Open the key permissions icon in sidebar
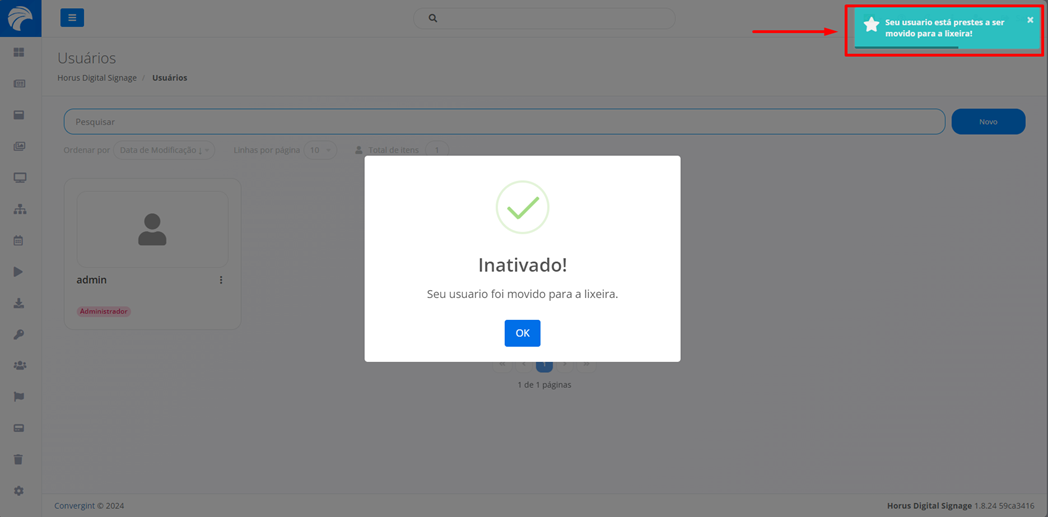This screenshot has height=517, width=1048. (19, 334)
